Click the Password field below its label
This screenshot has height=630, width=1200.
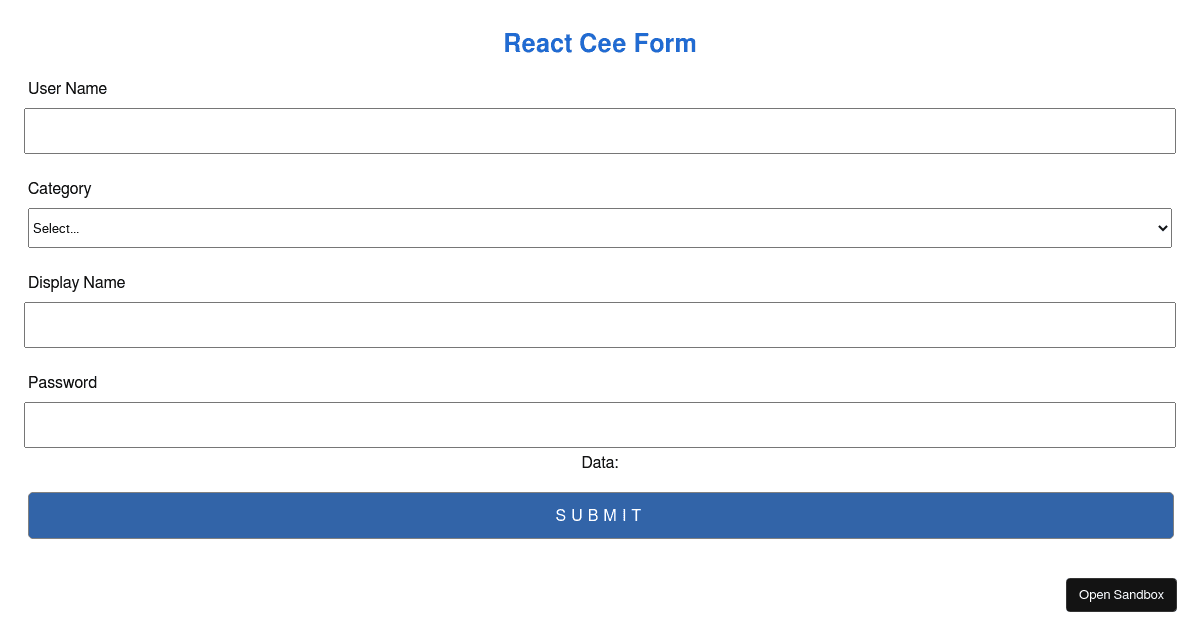[x=600, y=424]
